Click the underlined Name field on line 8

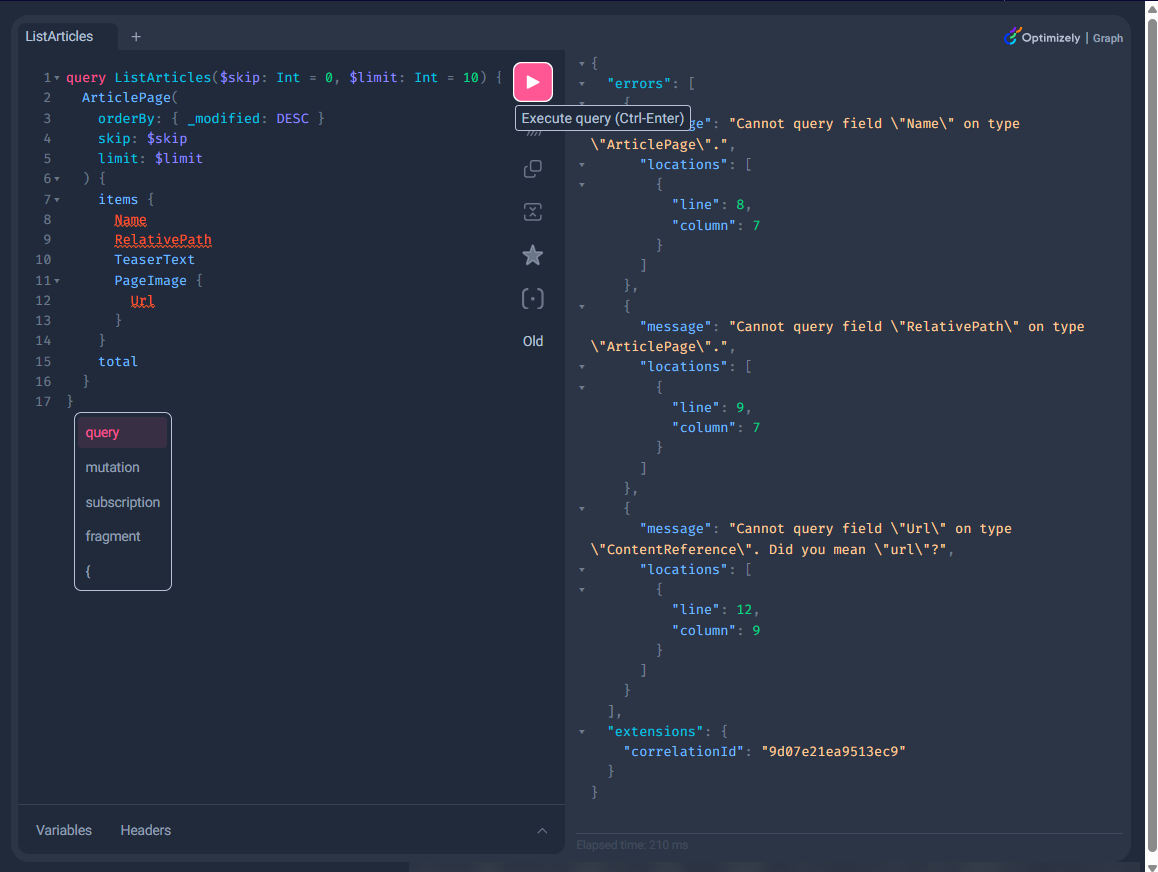(x=130, y=220)
